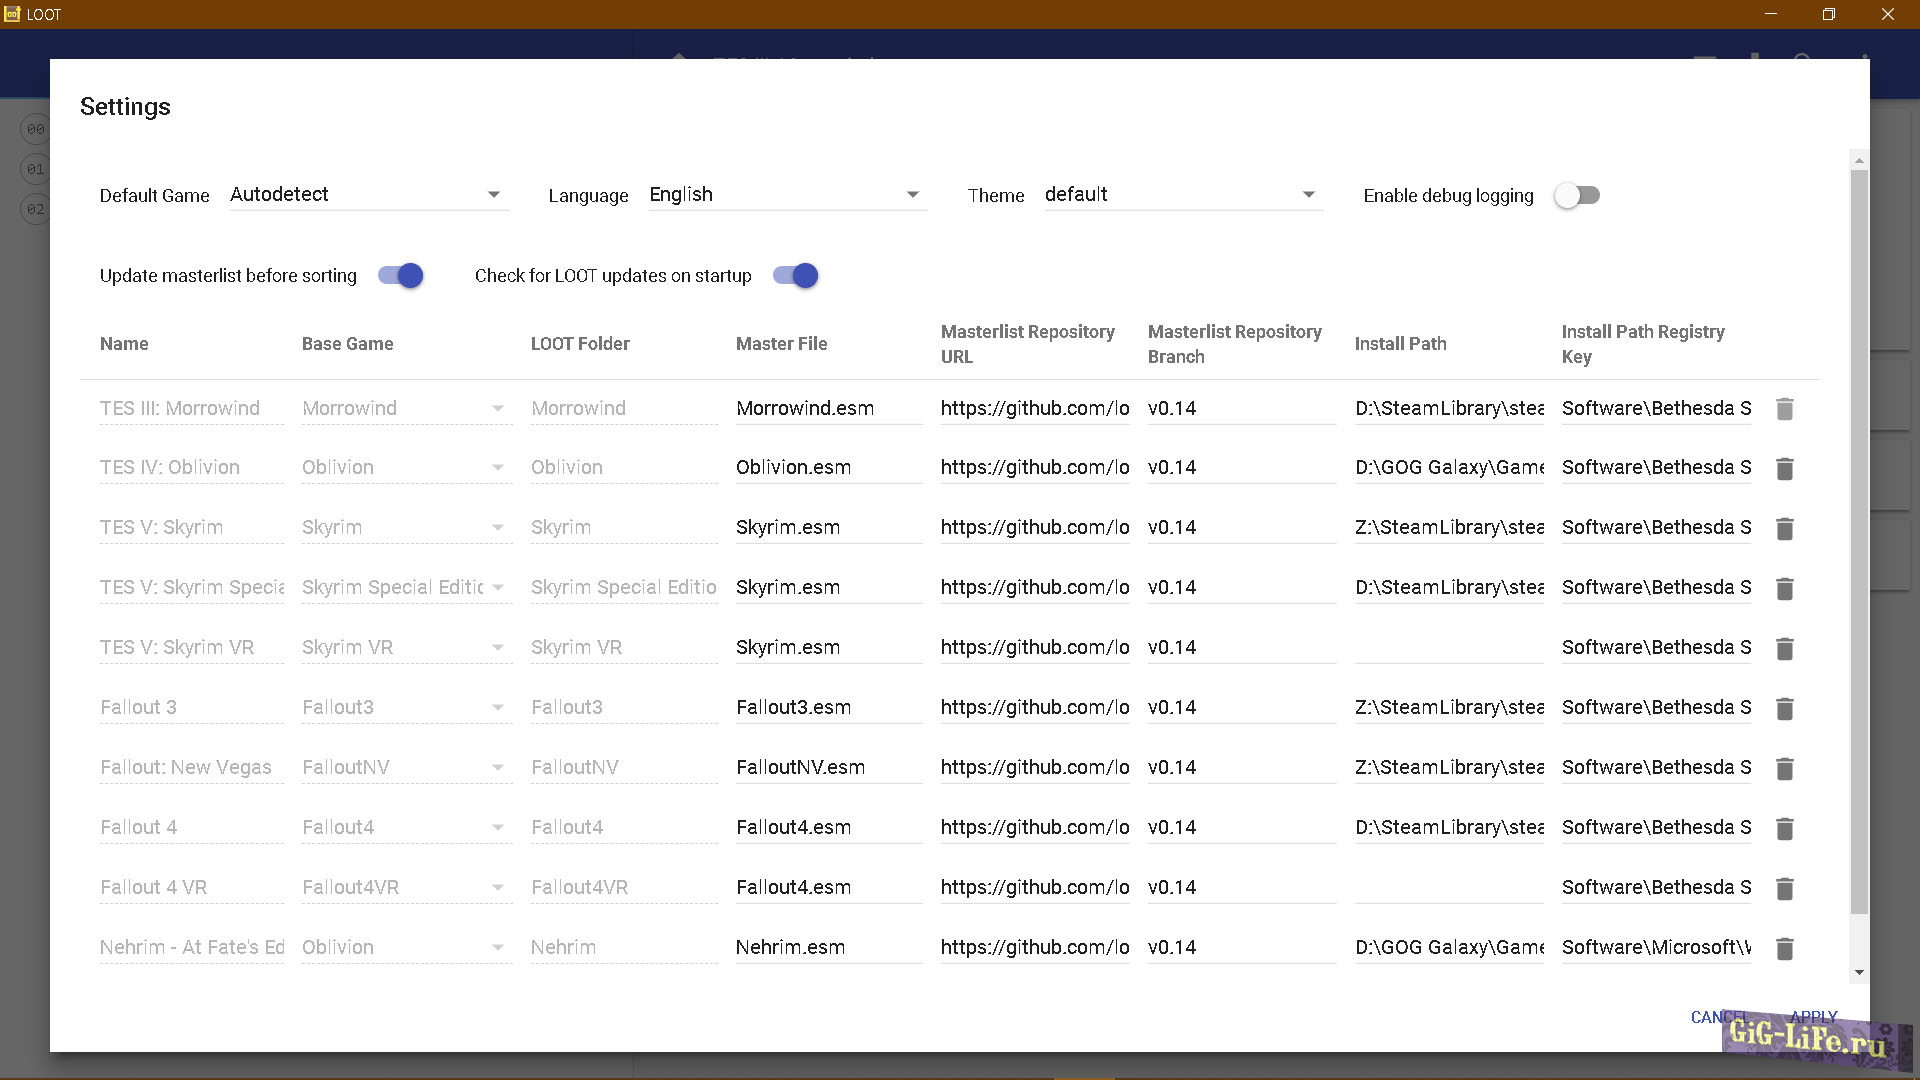This screenshot has width=1920, height=1080.
Task: Click the LOOT icon in the title bar
Action: 12,14
